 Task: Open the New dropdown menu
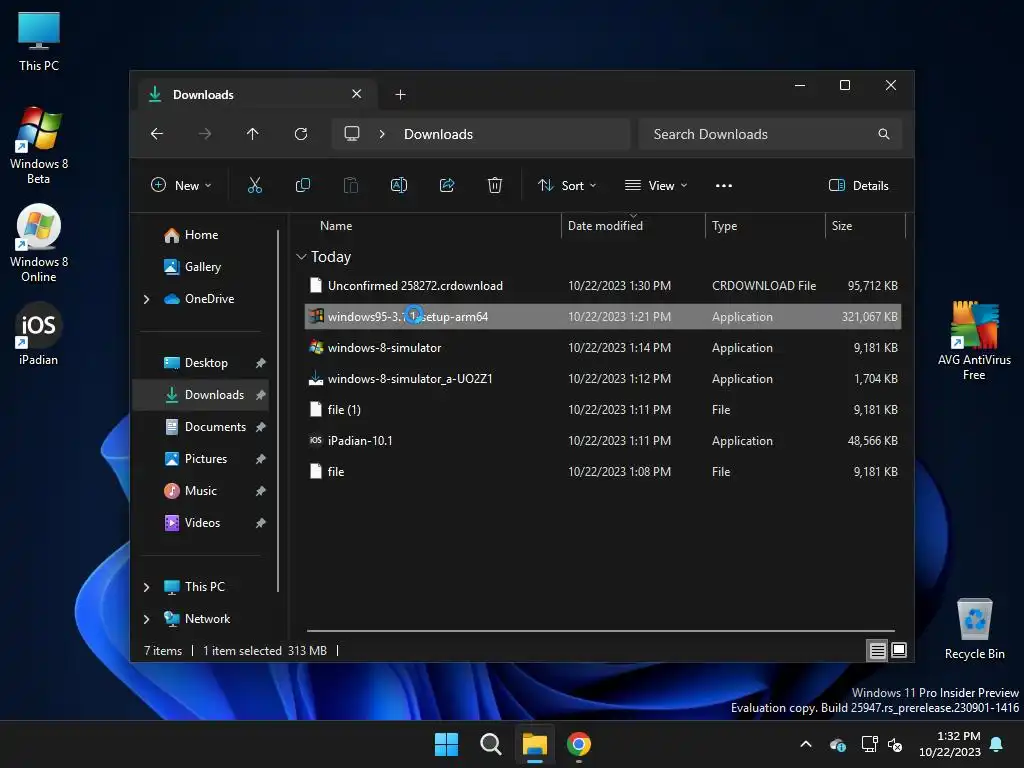181,185
